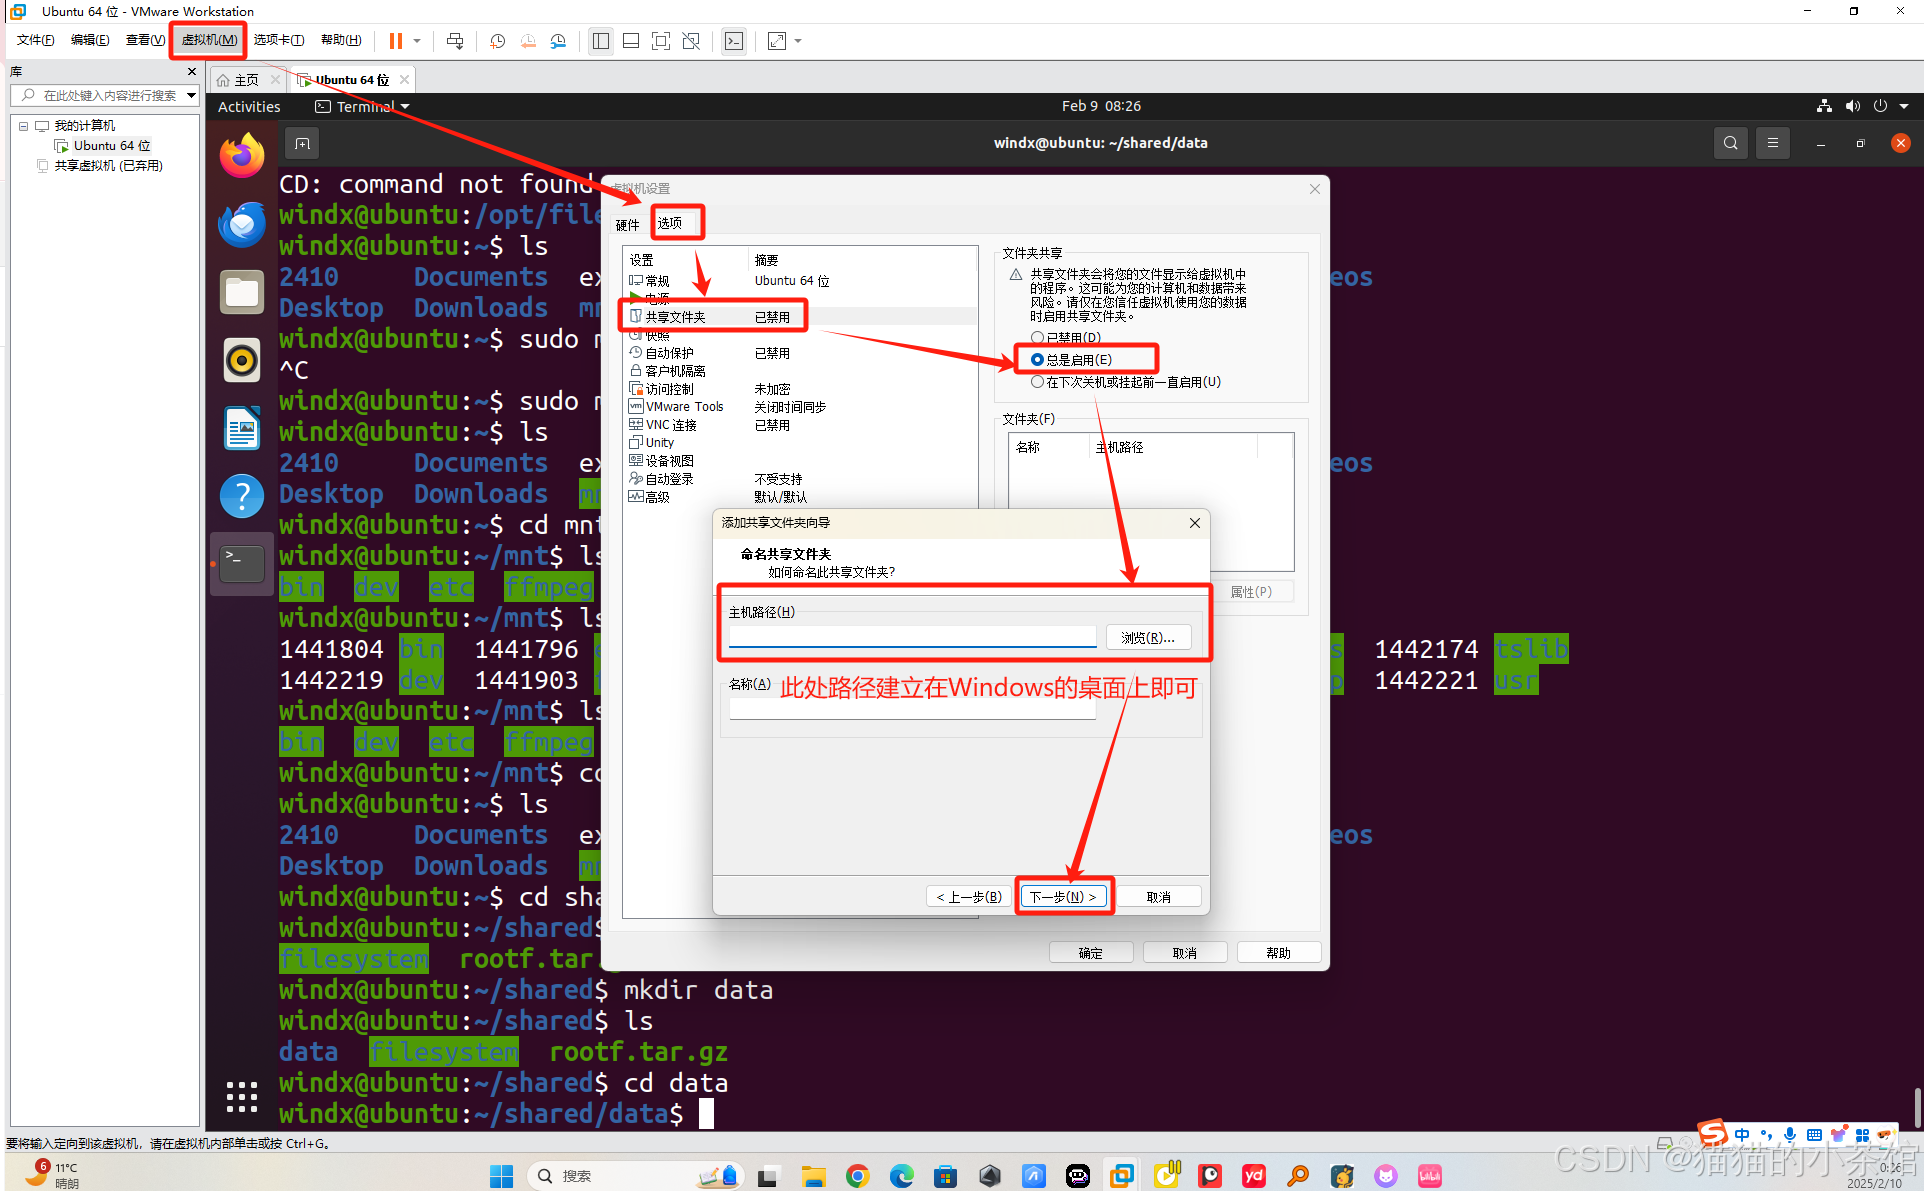Collapse the 我的计算机 tree node
The image size is (1924, 1191).
click(x=23, y=126)
